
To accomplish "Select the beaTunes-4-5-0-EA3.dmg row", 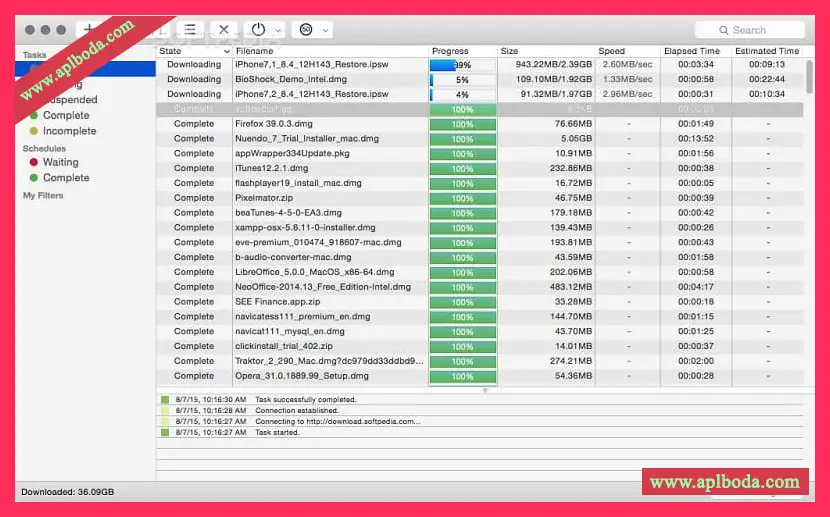I will click(480, 213).
